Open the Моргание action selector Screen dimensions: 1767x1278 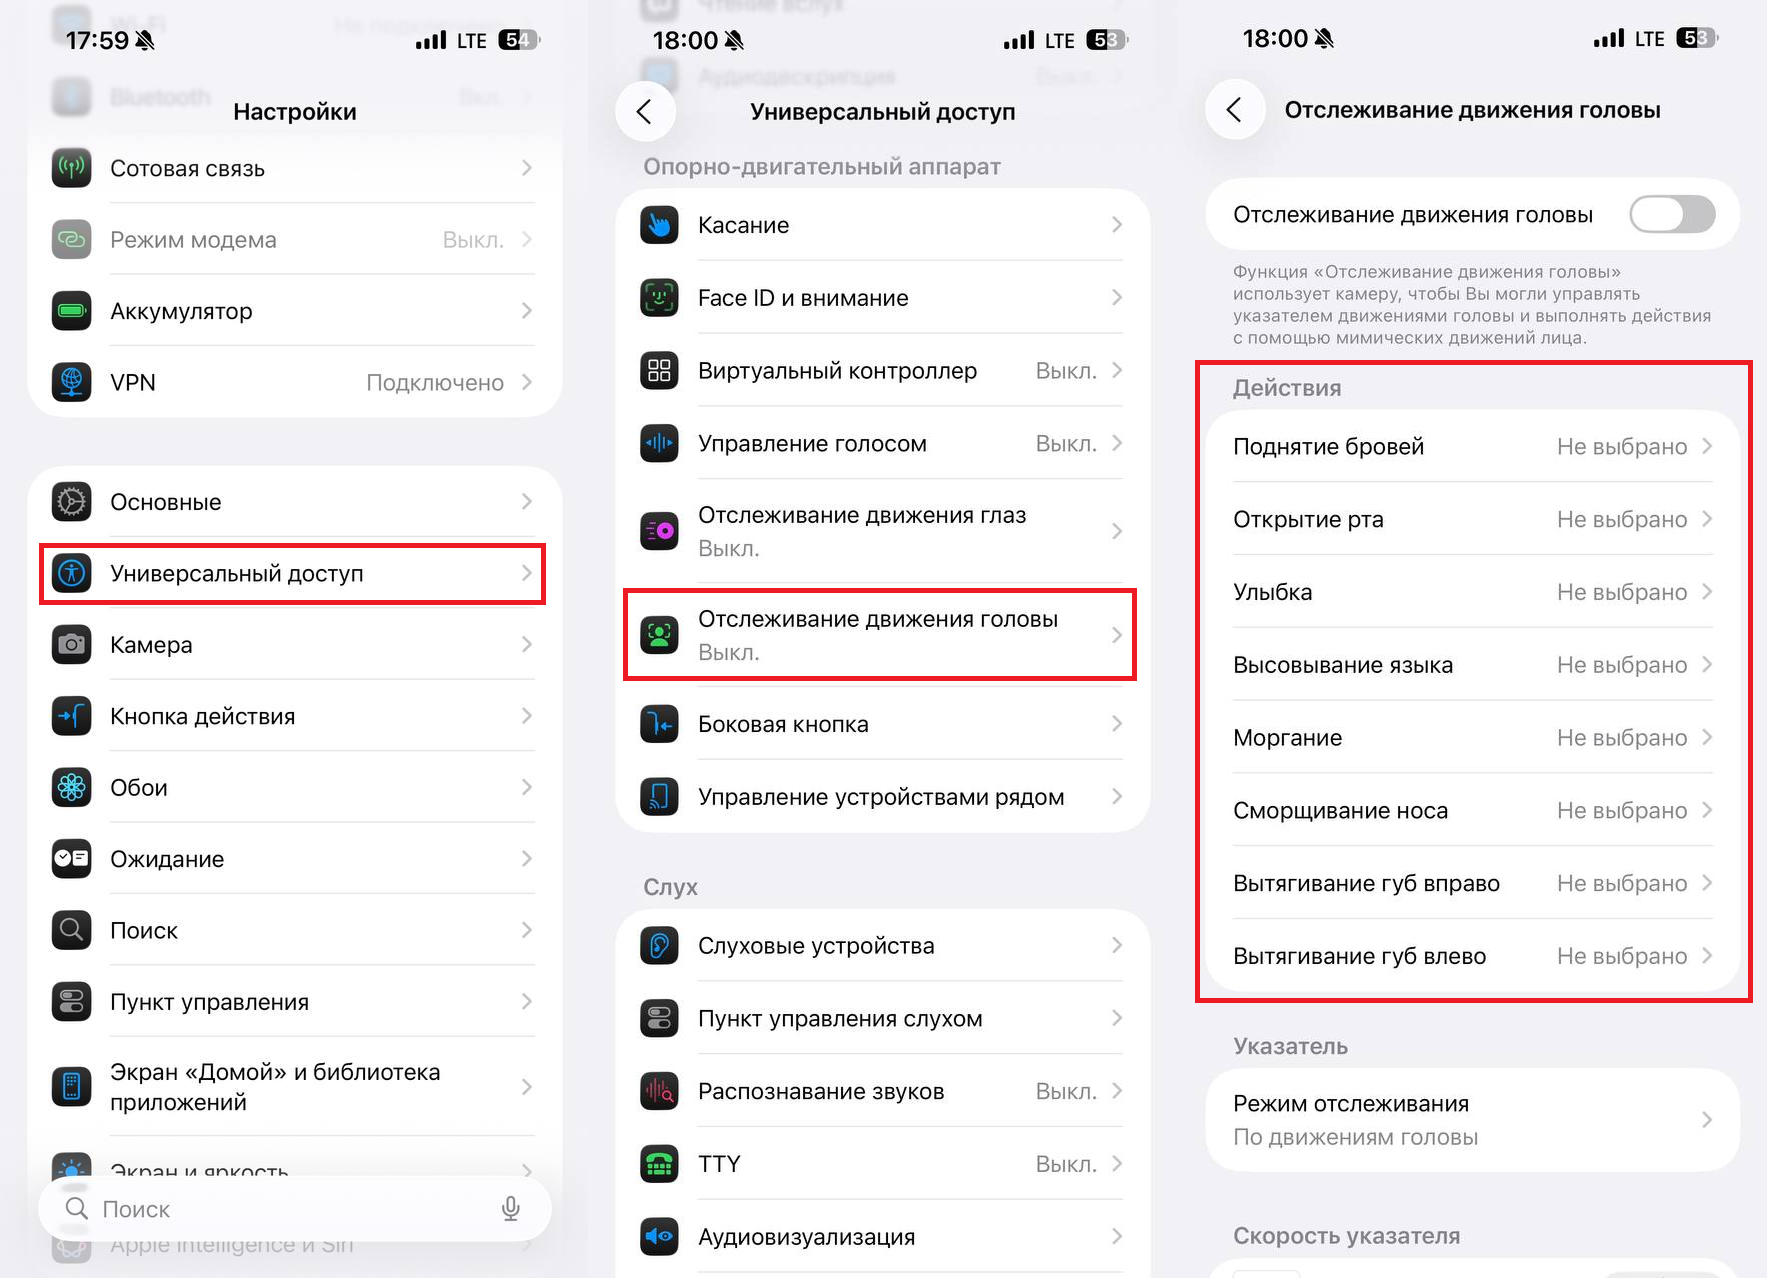[x=1472, y=738]
